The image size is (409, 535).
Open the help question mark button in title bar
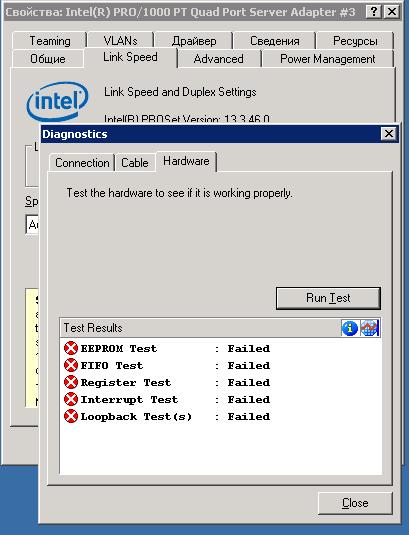374,12
